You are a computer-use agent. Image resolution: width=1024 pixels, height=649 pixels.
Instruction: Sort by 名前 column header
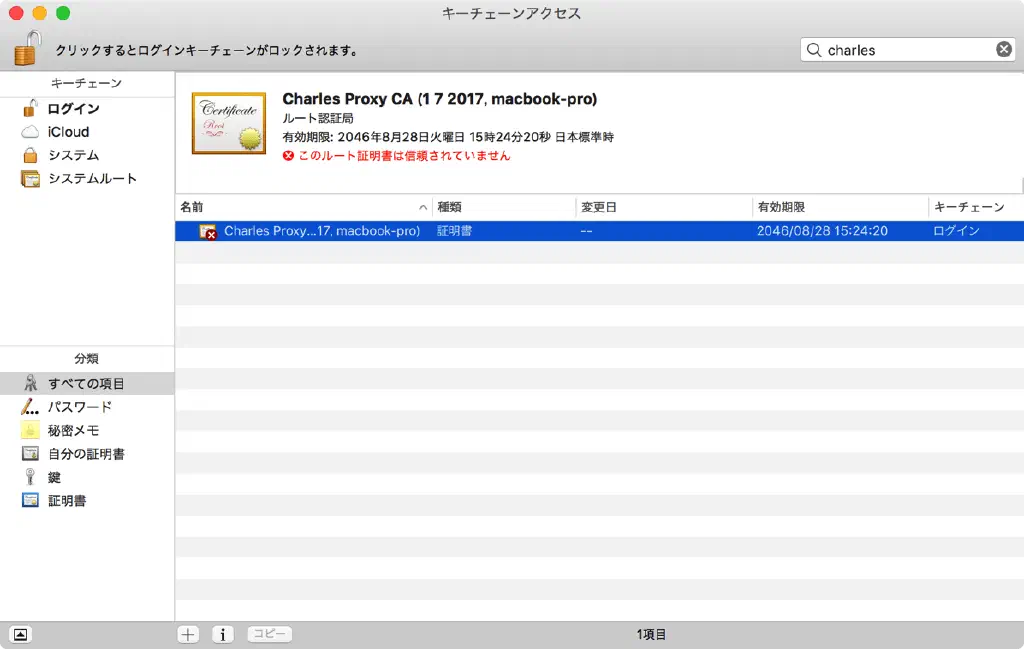click(300, 207)
